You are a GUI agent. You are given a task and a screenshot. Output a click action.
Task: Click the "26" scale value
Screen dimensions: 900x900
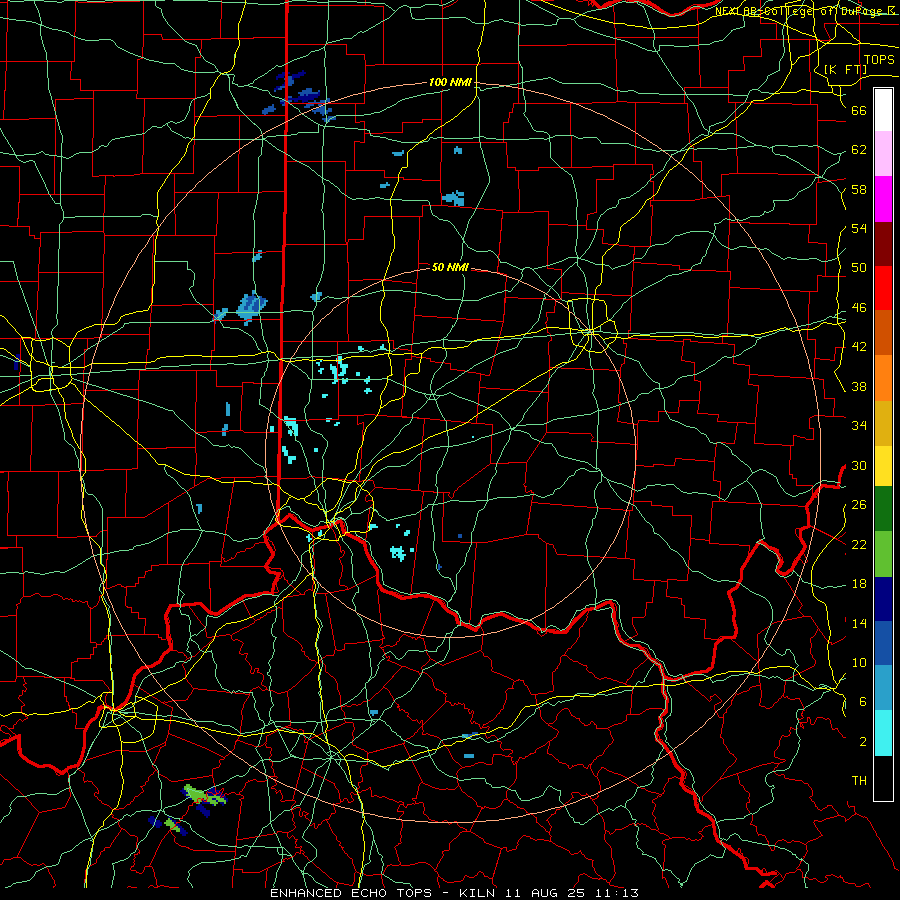point(859,505)
